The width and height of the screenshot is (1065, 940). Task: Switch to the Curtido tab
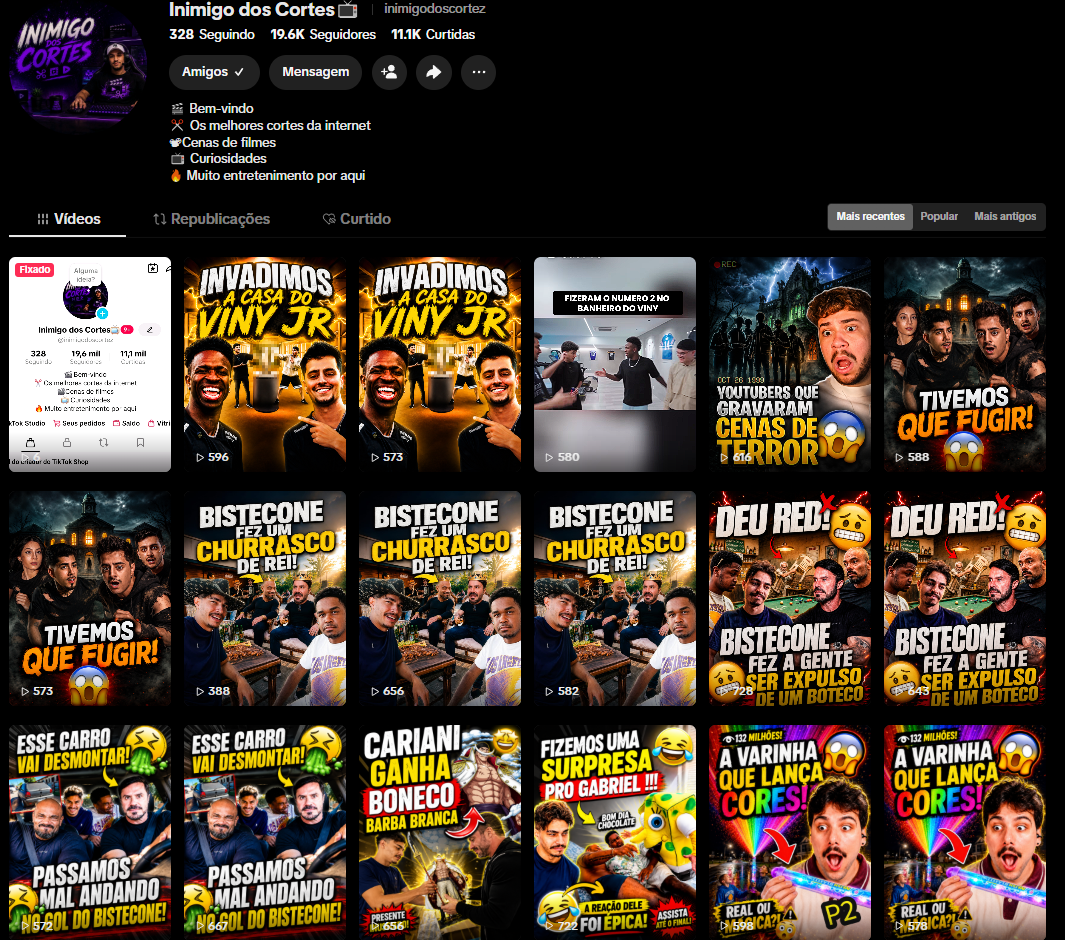(x=357, y=219)
